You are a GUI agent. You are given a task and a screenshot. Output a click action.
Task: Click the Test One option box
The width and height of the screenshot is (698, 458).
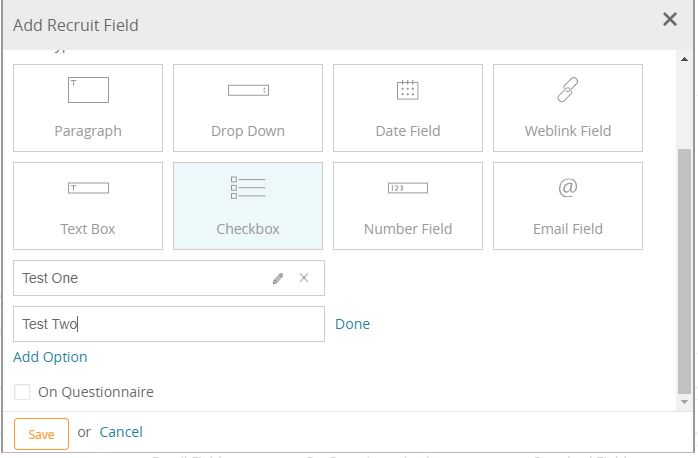point(169,278)
